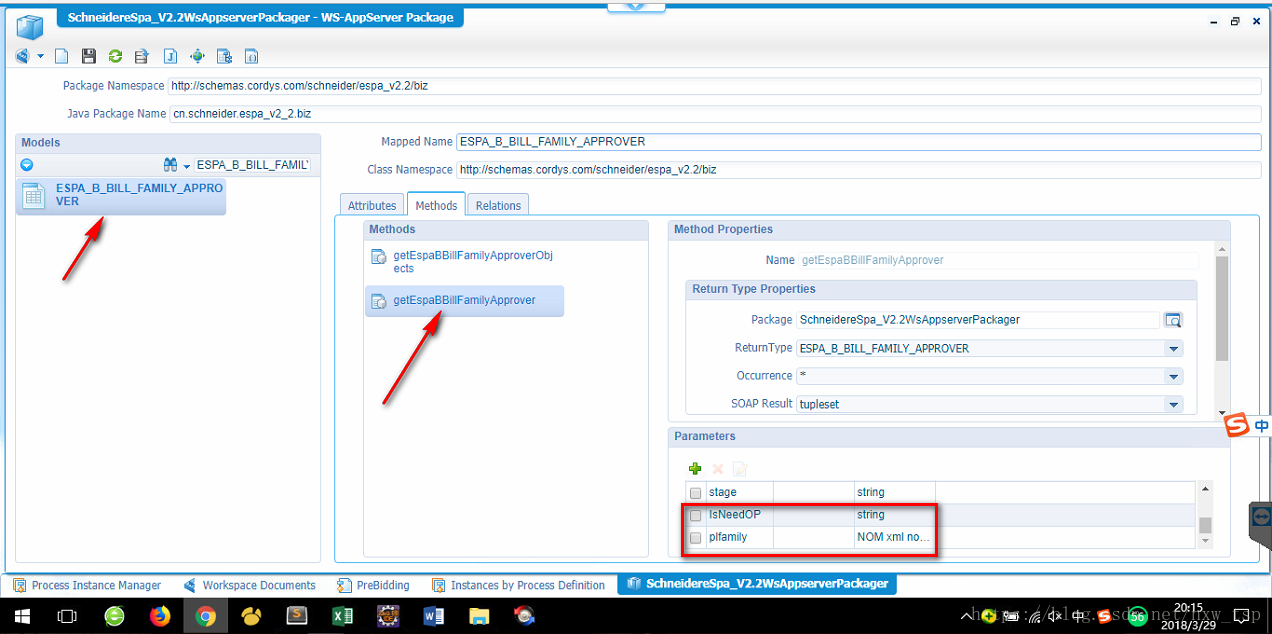Image resolution: width=1272 pixels, height=634 pixels.
Task: Click the Mapped Name field
Action: pyautogui.click(x=858, y=142)
